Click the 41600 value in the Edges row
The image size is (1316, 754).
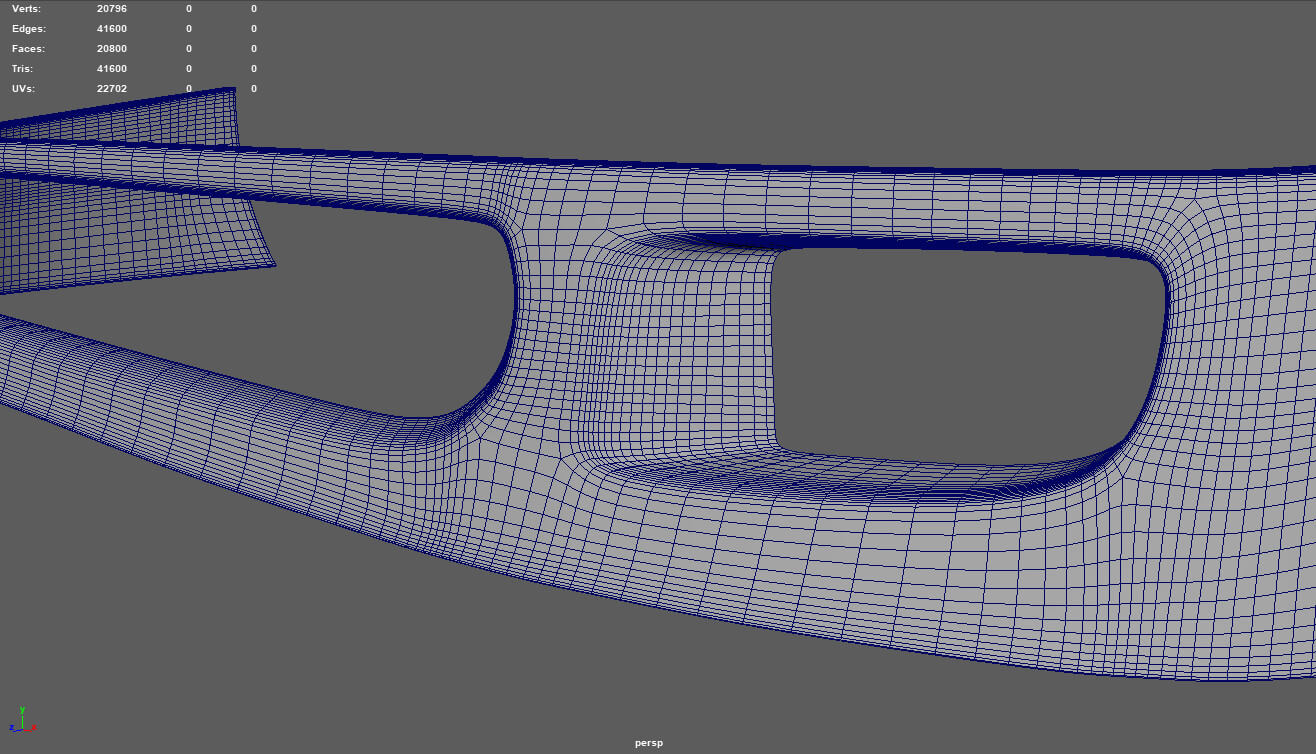(112, 29)
